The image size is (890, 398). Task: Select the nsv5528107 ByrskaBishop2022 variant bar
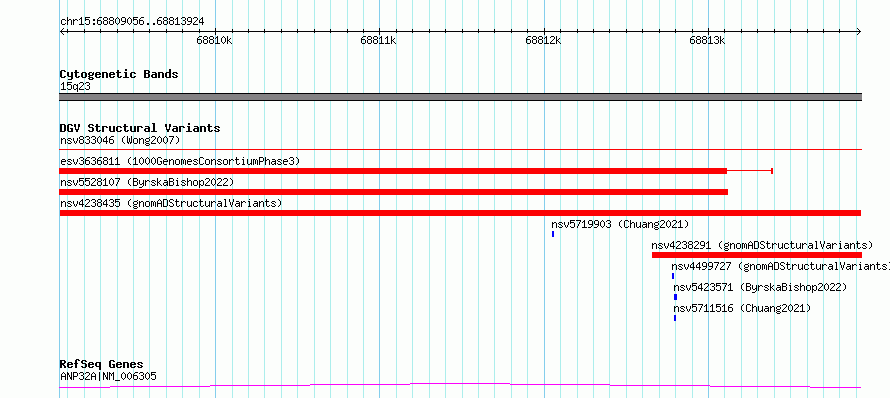point(393,192)
